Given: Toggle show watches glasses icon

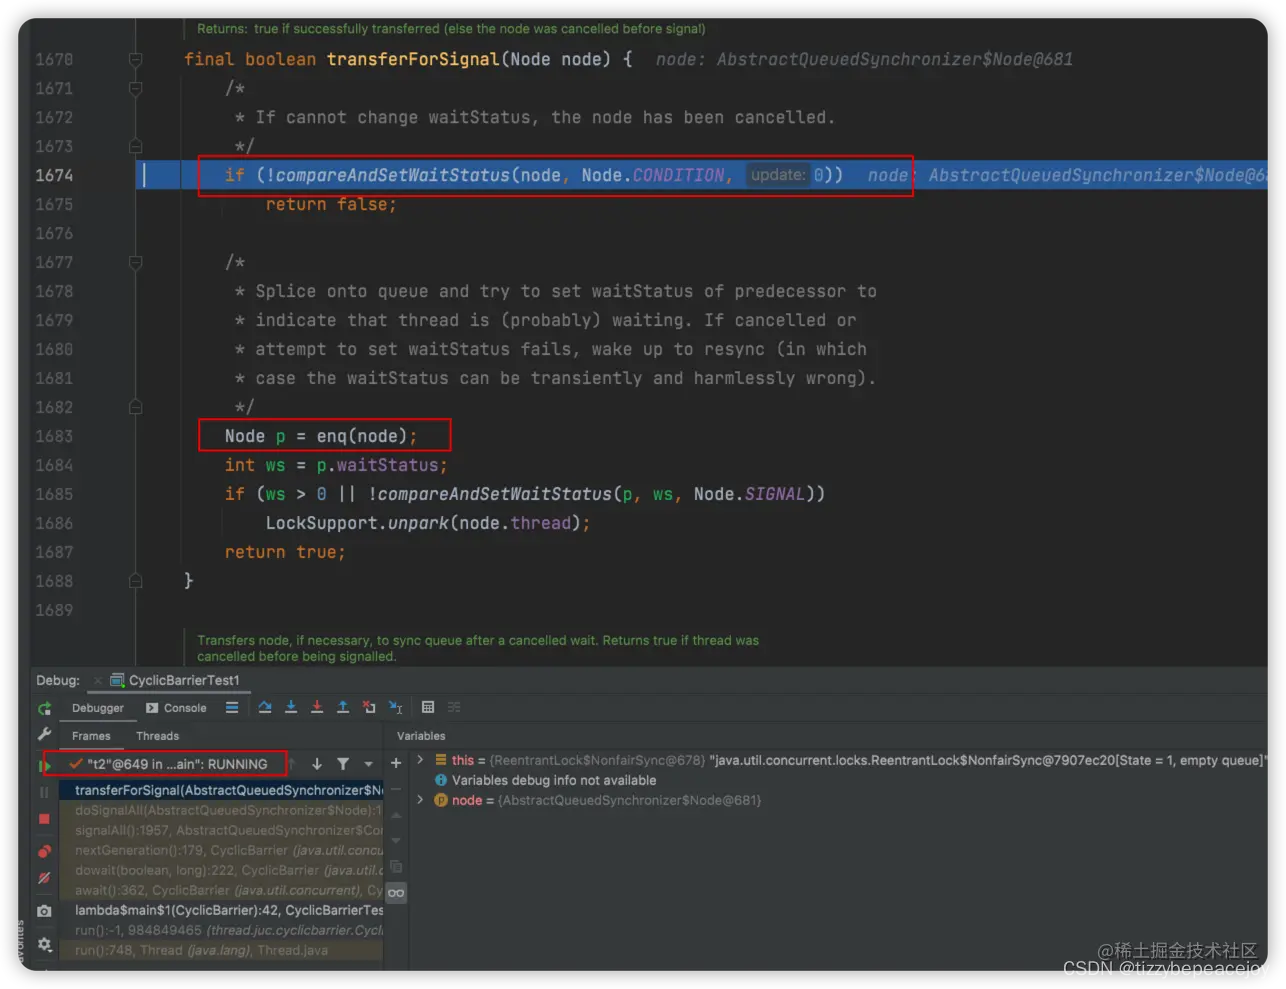Looking at the screenshot, I should coord(396,893).
